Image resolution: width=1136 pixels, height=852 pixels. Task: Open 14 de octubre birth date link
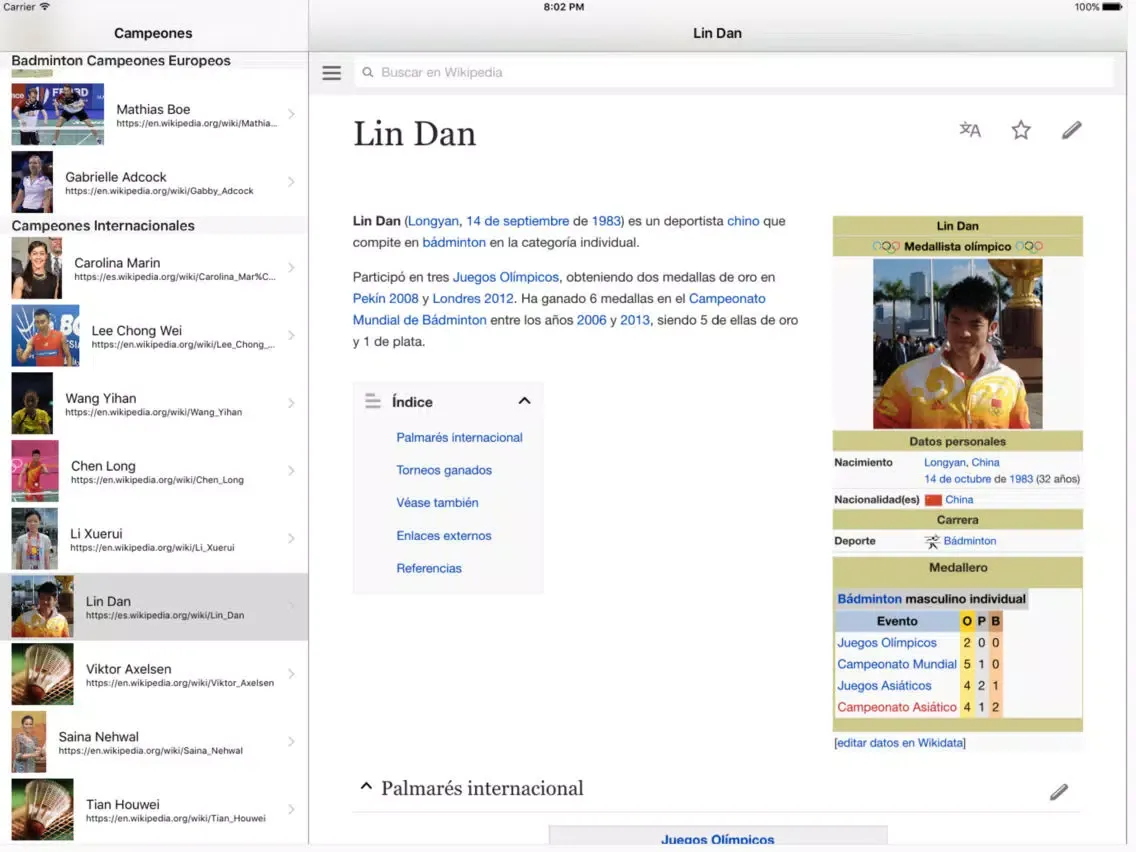[x=957, y=480]
